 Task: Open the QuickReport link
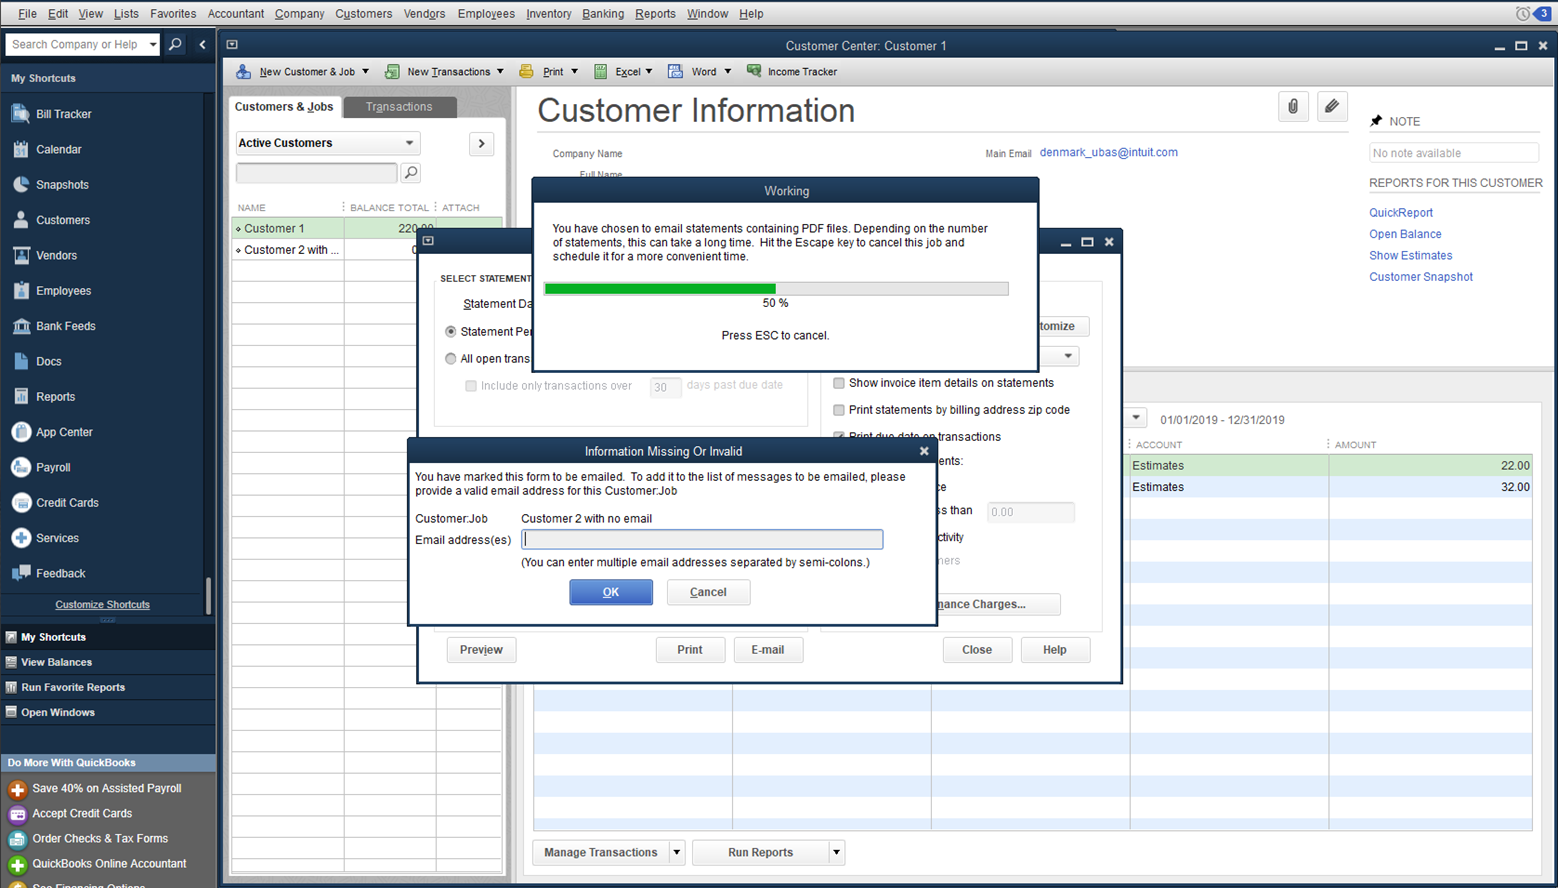click(x=1400, y=213)
